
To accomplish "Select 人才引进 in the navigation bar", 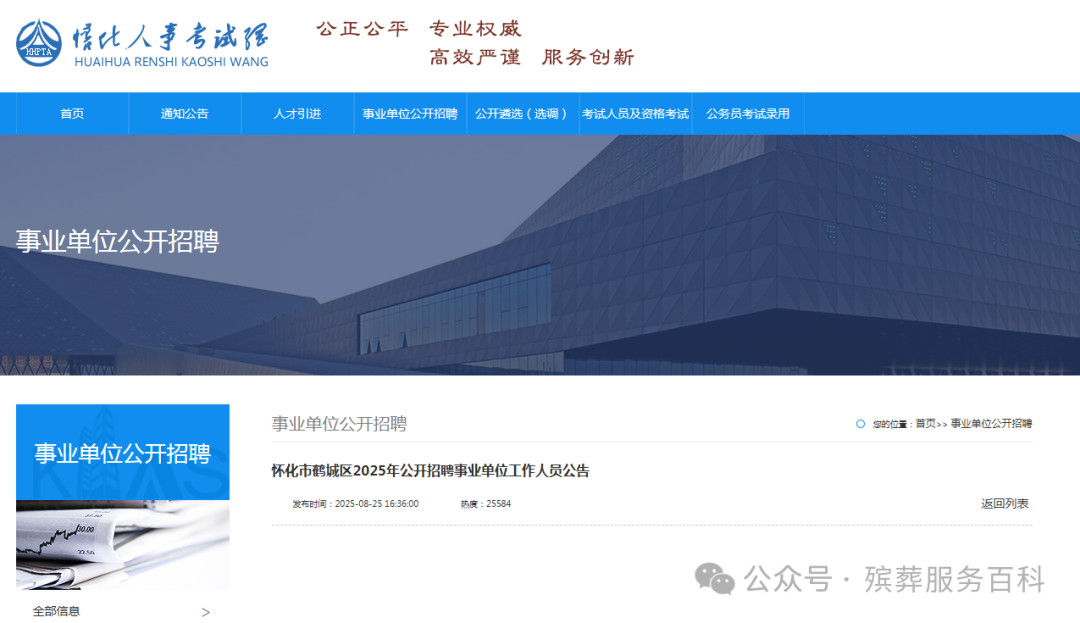I will point(297,114).
